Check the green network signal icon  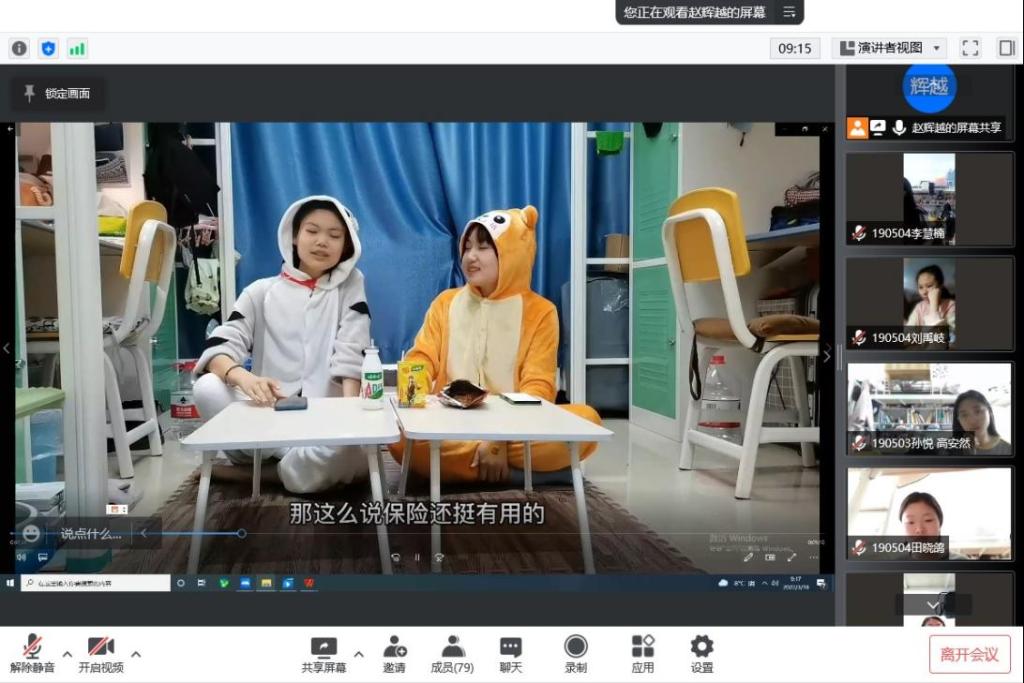77,48
